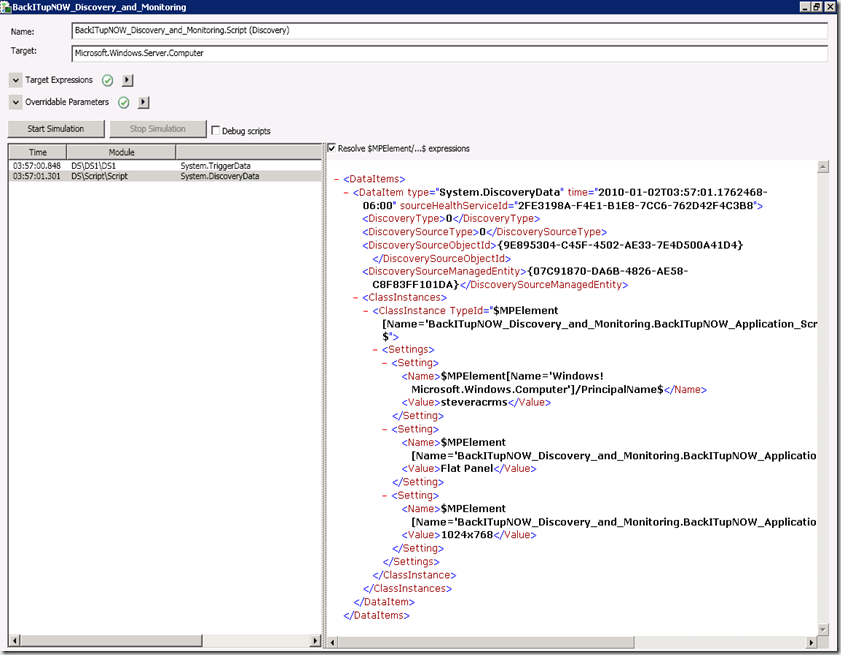Click the Module column header
The width and height of the screenshot is (841, 655).
click(x=121, y=152)
